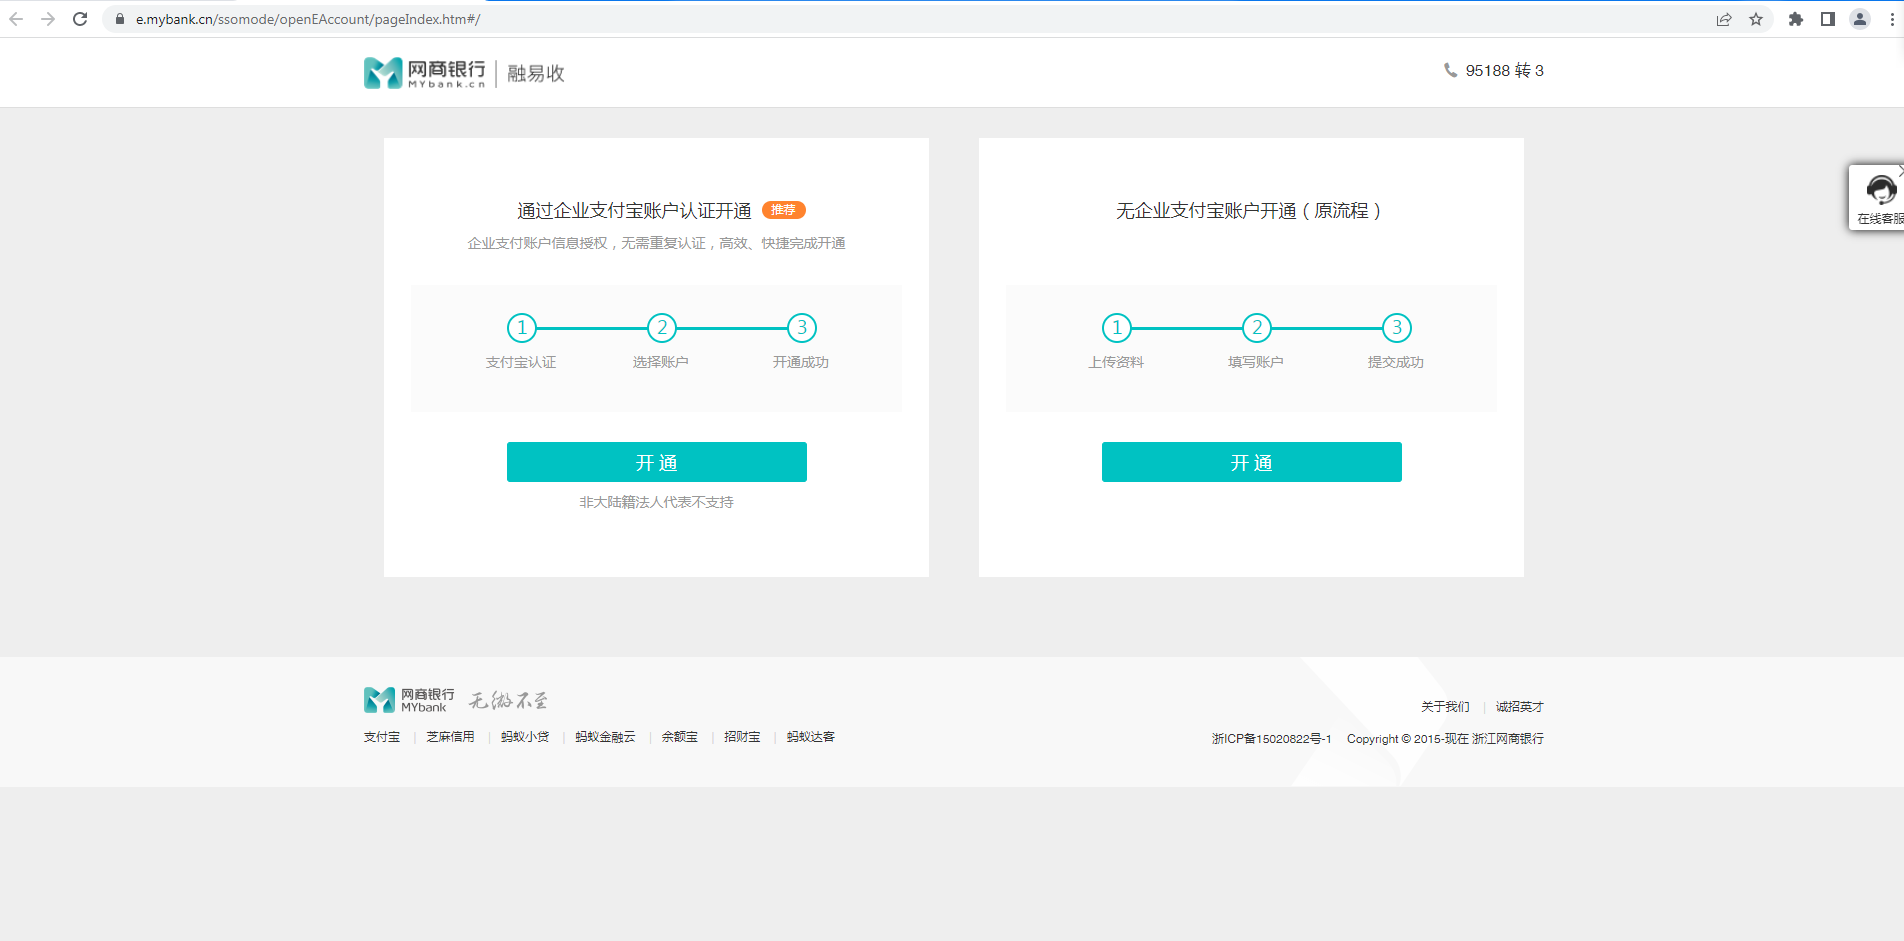Click the 推荐 orange badge
This screenshot has width=1904, height=941.
pyautogui.click(x=784, y=210)
